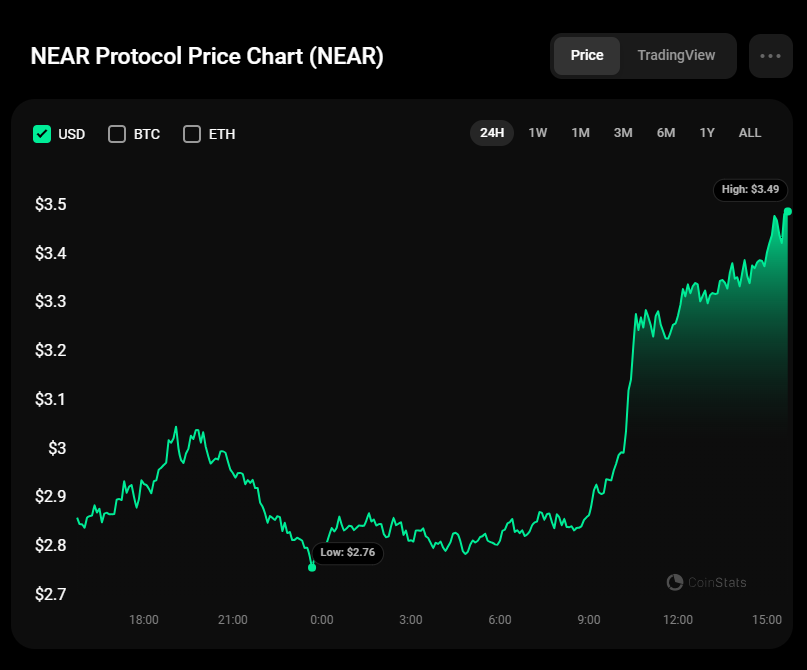Select the 3M time range

point(623,133)
